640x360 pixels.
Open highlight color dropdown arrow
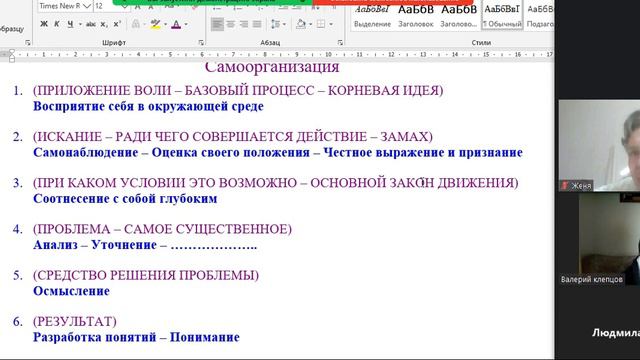[x=165, y=24]
